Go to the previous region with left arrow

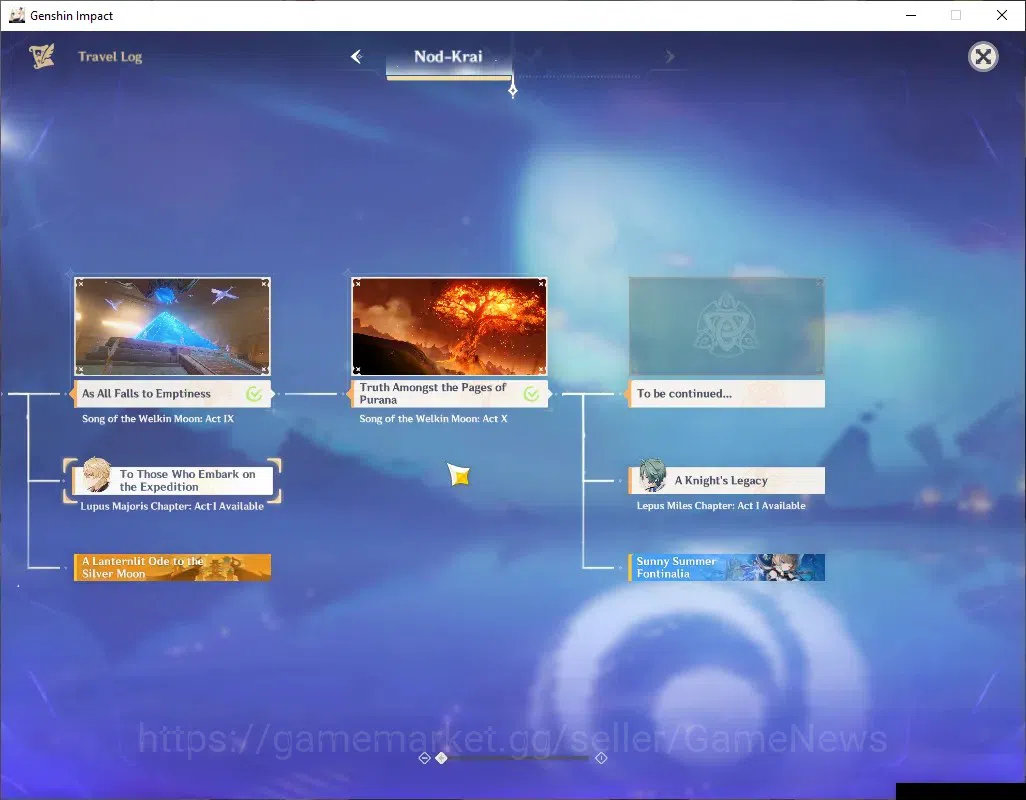(x=357, y=57)
